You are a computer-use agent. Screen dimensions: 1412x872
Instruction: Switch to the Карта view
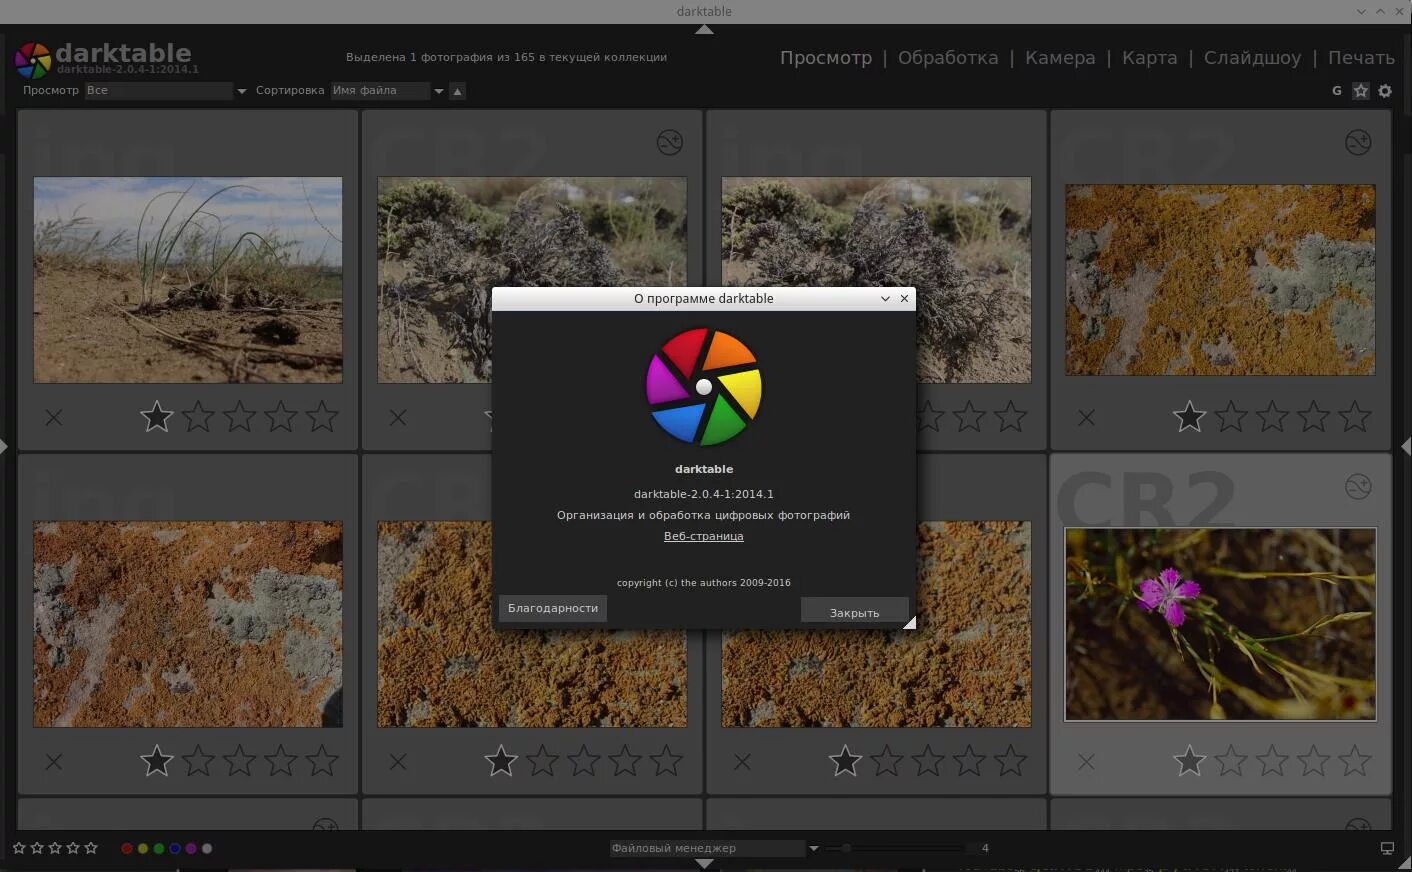pos(1149,58)
